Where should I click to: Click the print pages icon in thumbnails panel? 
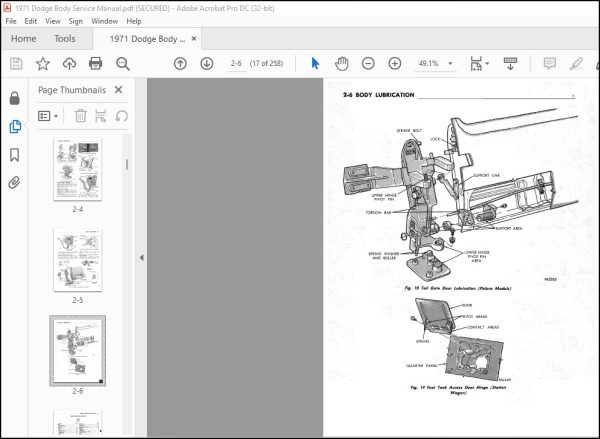click(x=101, y=116)
